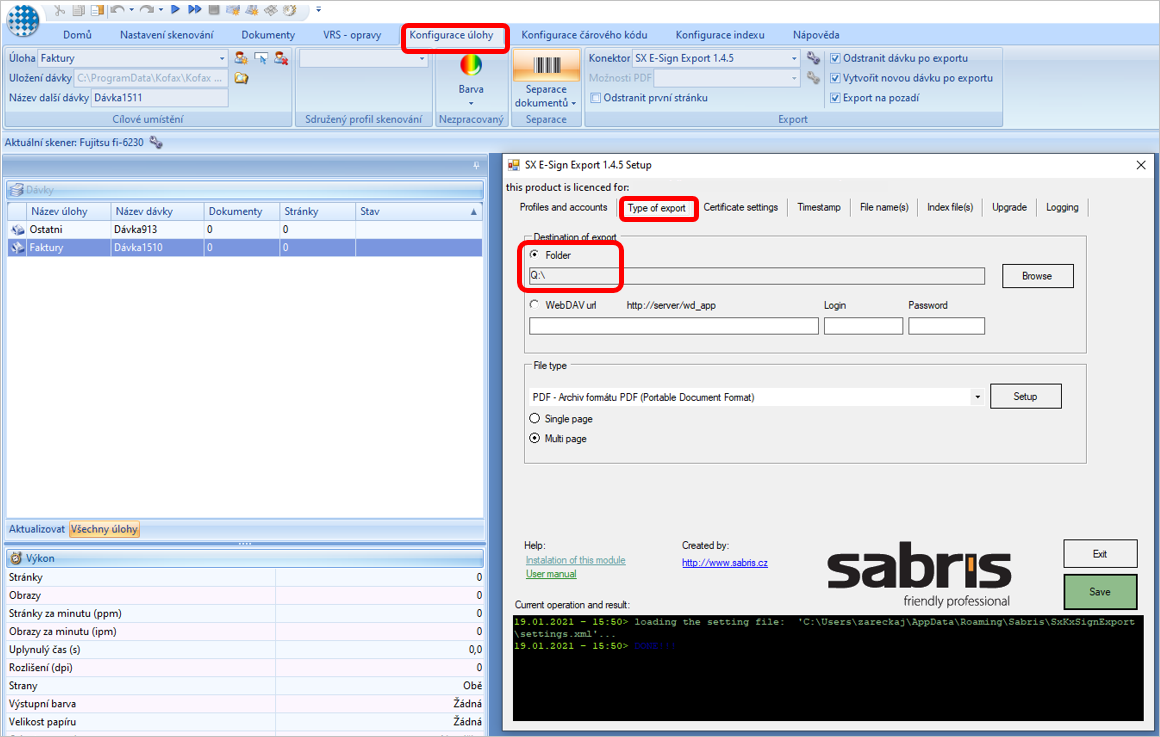
Task: Enable Odstranit první stránku checkbox
Action: (596, 98)
